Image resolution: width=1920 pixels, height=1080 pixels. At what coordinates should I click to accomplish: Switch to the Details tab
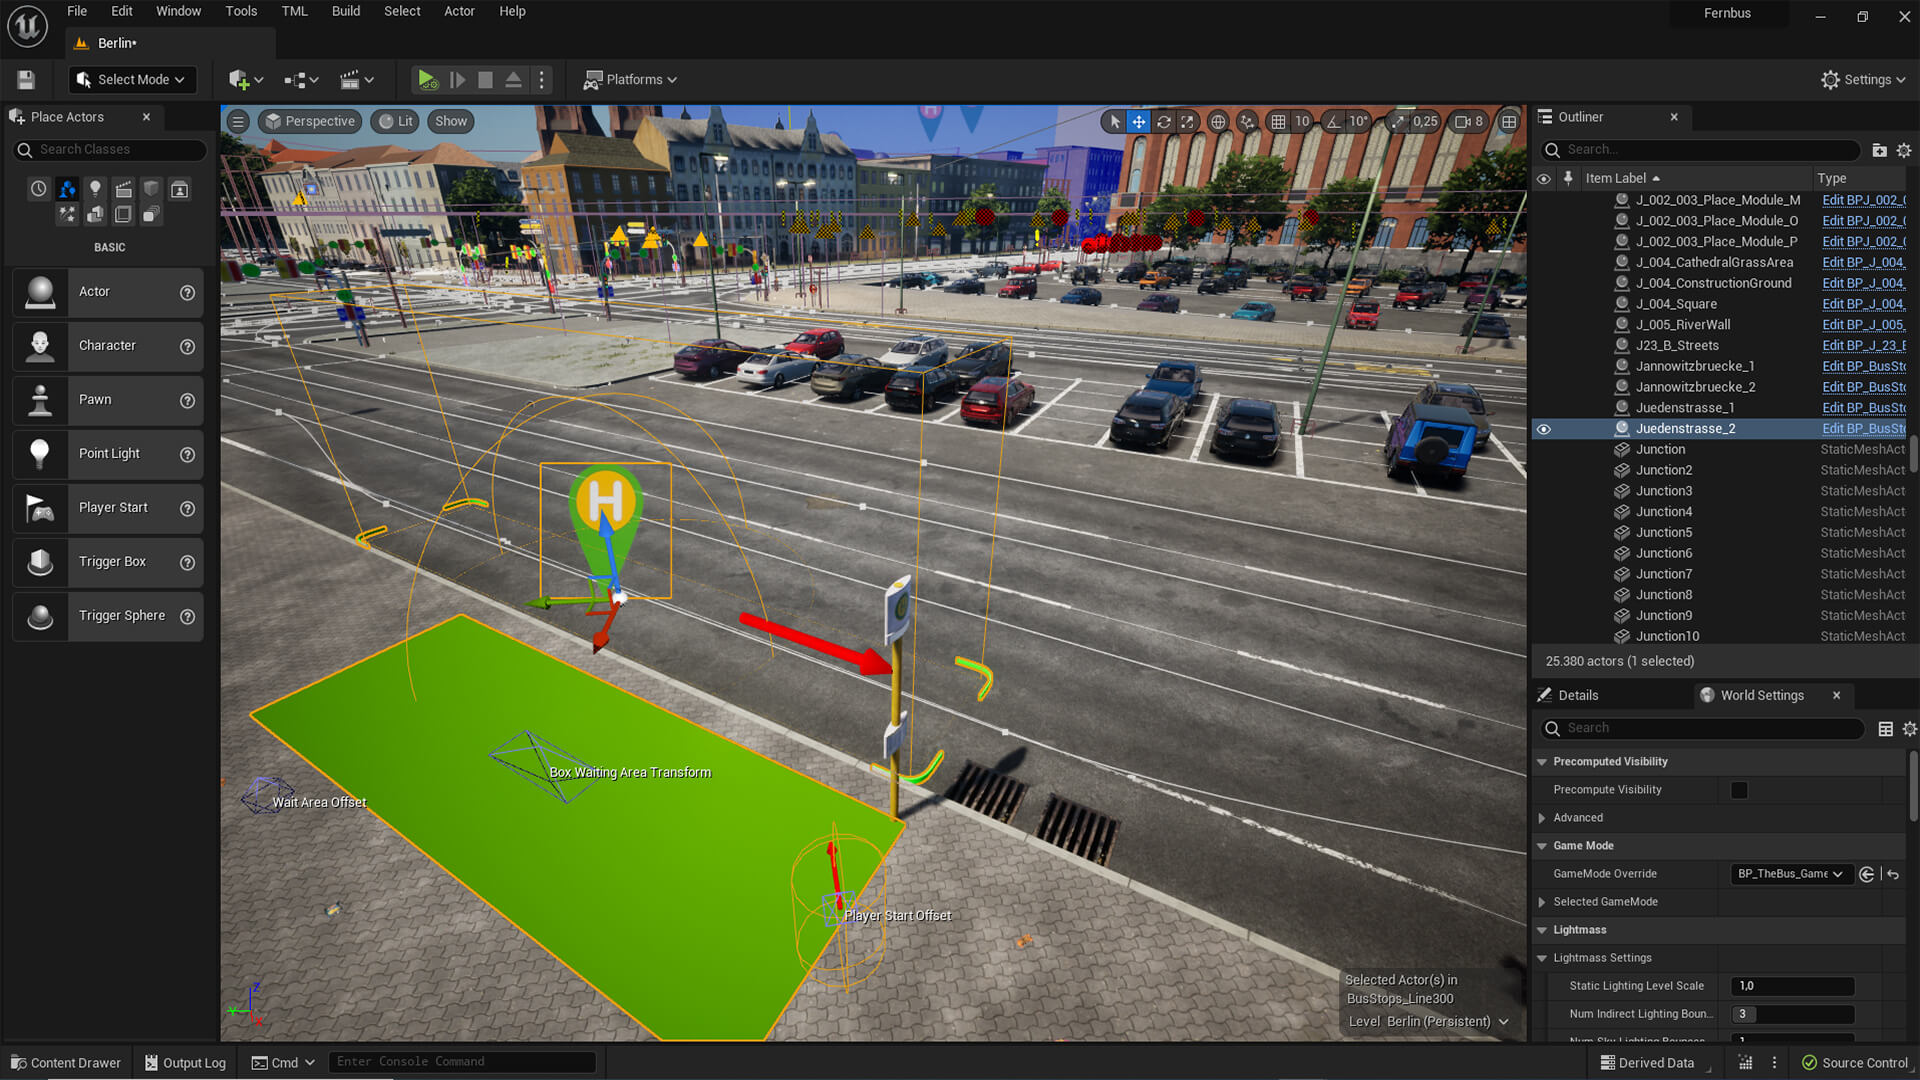pyautogui.click(x=1577, y=695)
